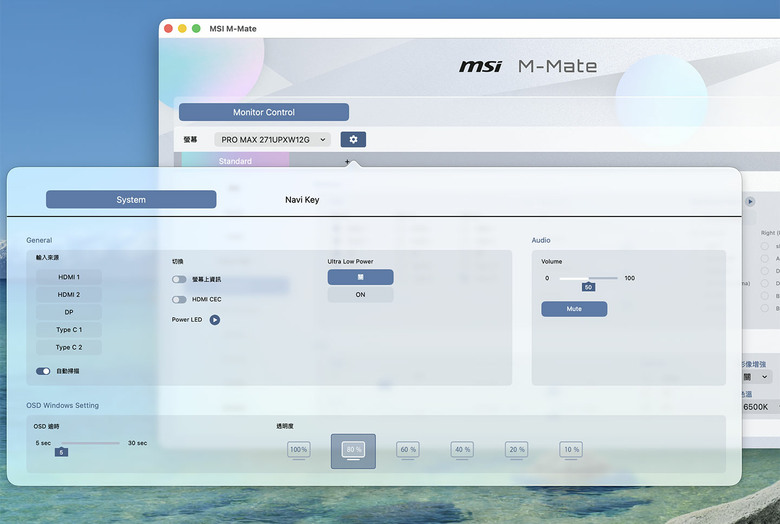
Task: Click the Audio section heading
Action: (541, 240)
